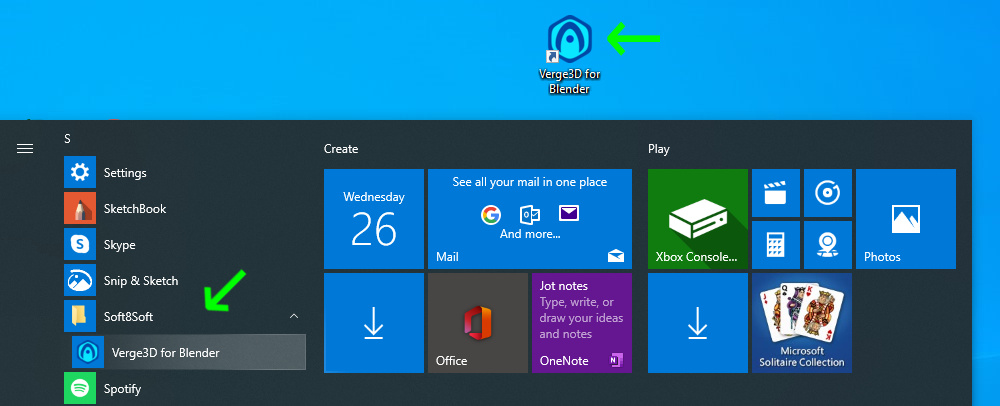Click the Outlook logo in the Mail tile

531,215
